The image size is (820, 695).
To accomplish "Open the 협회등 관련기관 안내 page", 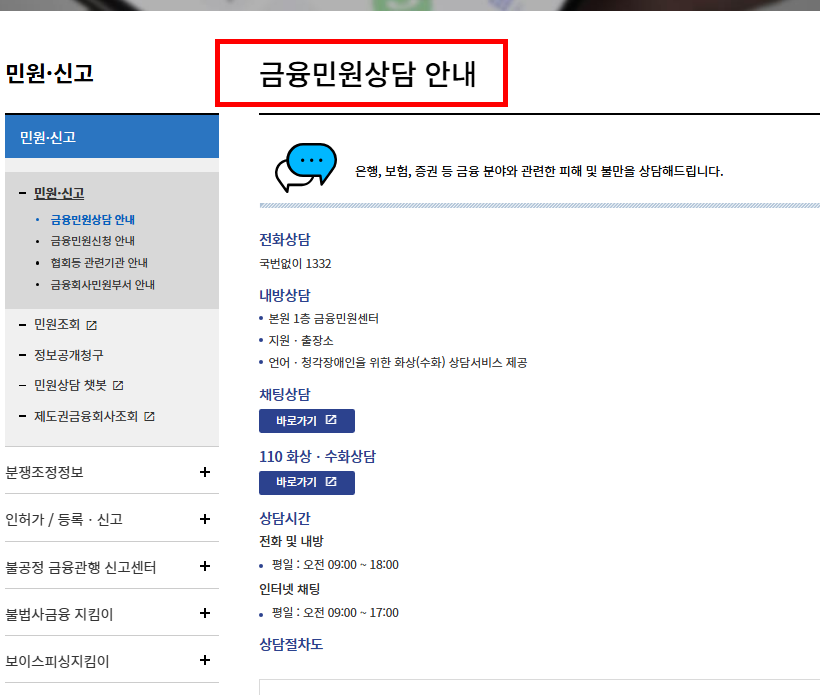I will [95, 263].
